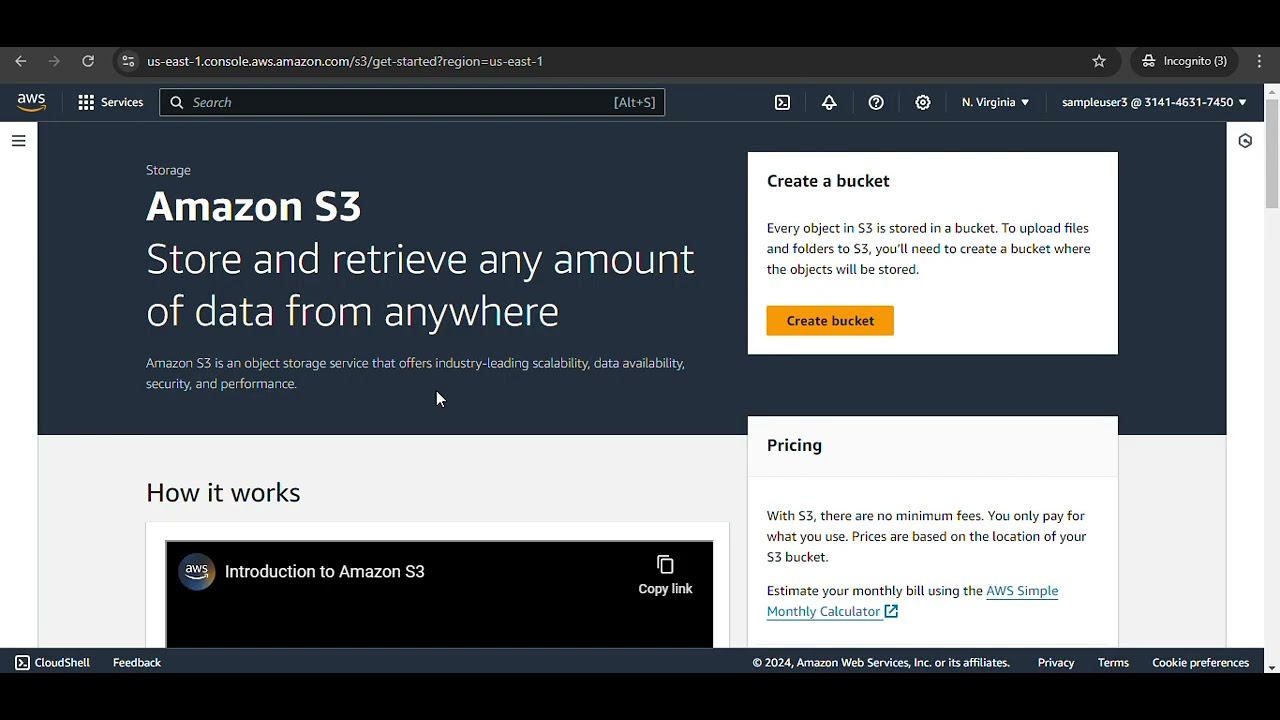Reload the page with the refresh icon
Image resolution: width=1280 pixels, height=720 pixels.
click(88, 61)
